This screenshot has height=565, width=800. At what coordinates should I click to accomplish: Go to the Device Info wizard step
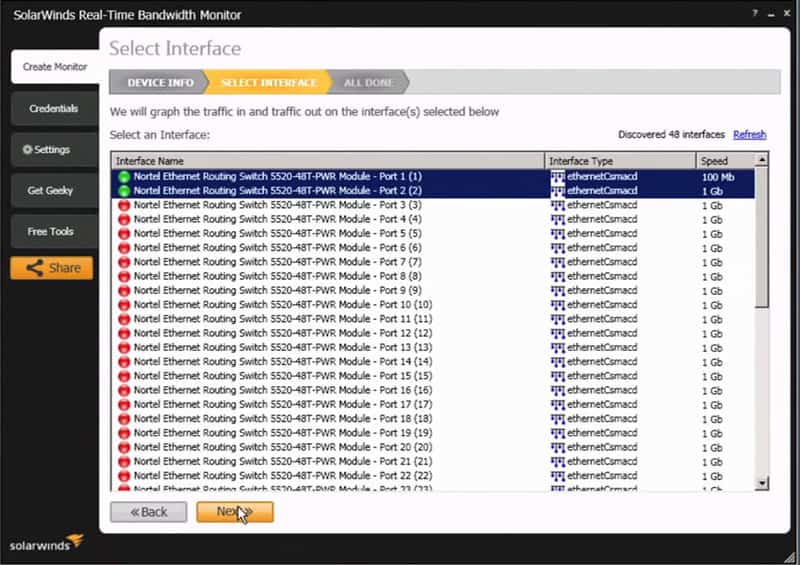coord(160,83)
